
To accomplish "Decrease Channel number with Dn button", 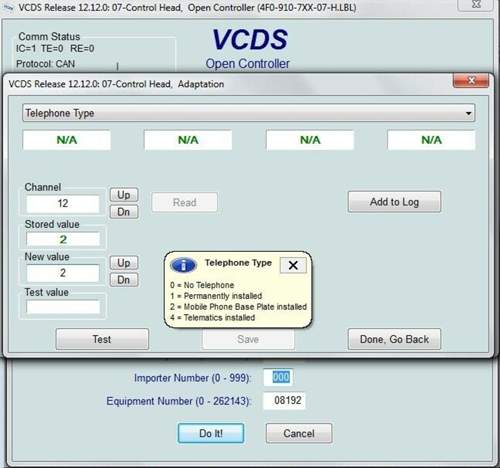I will click(124, 212).
